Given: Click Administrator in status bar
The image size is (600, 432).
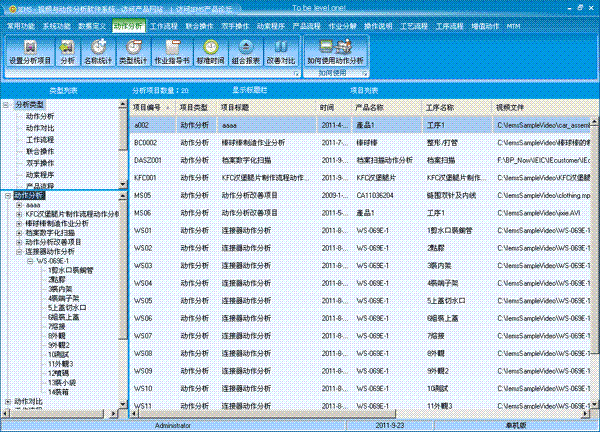Looking at the screenshot, I should click(173, 425).
